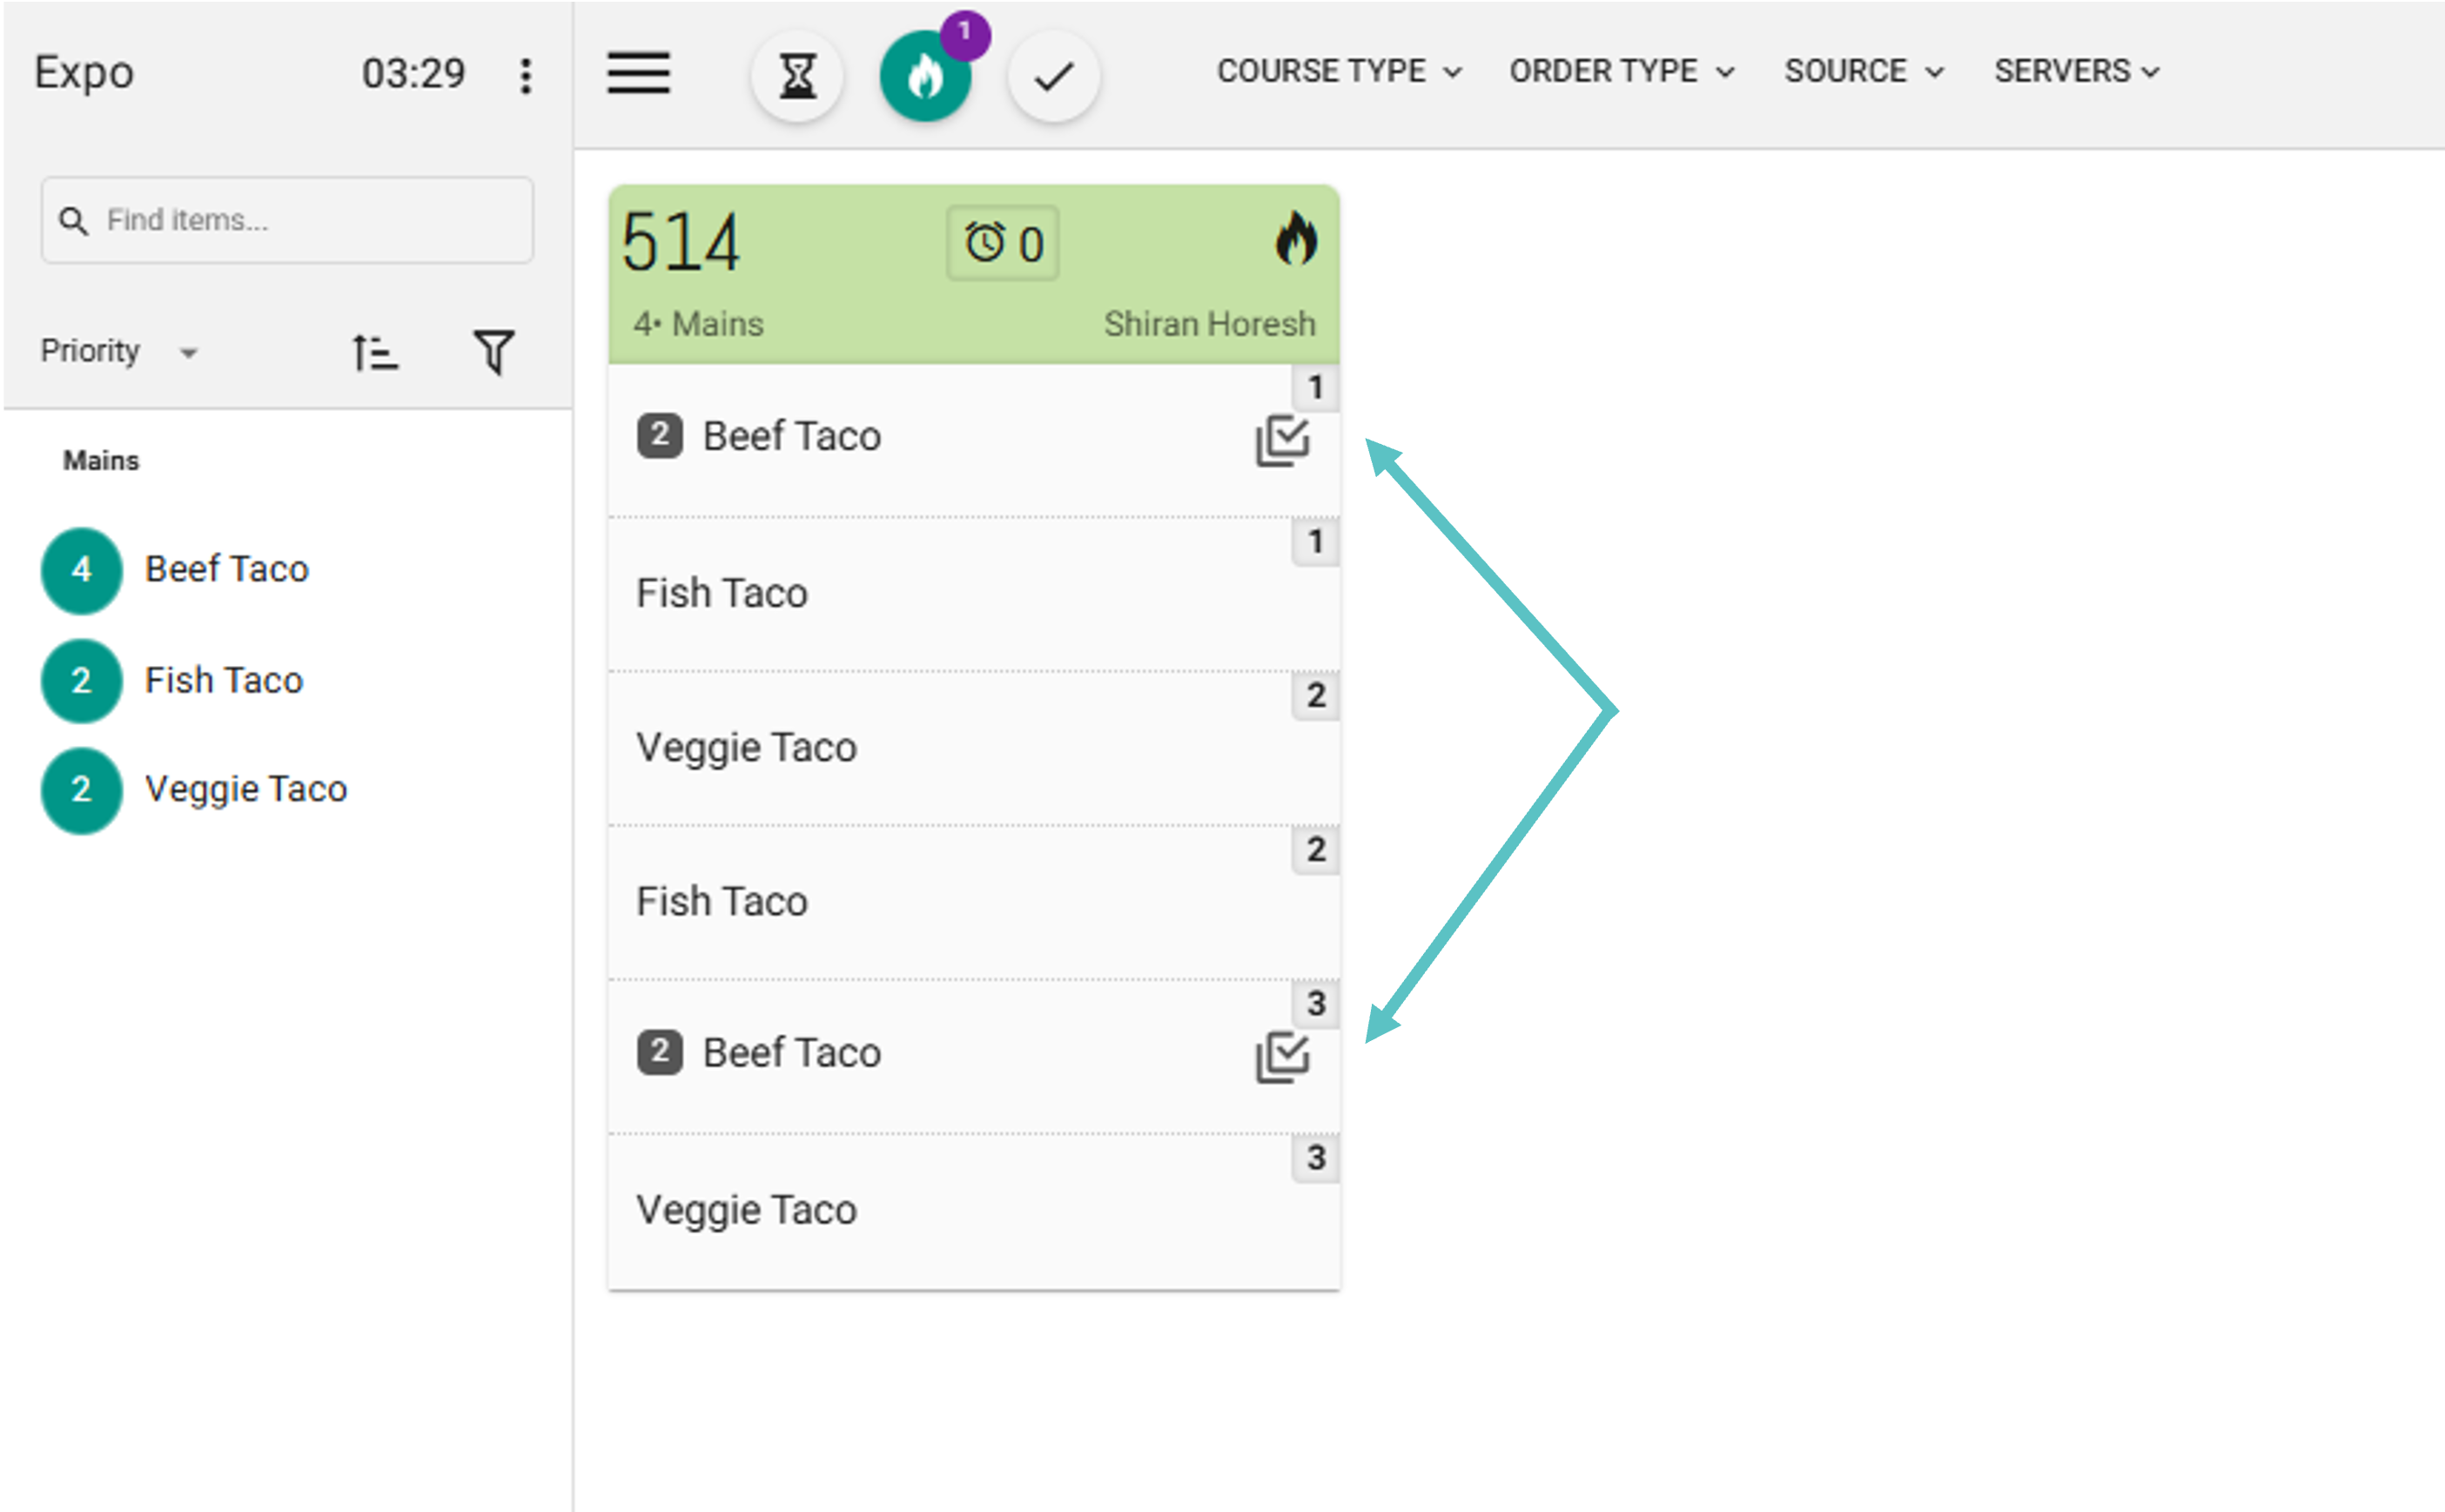
Task: Click the flame icon on order 514
Action: (1296, 239)
